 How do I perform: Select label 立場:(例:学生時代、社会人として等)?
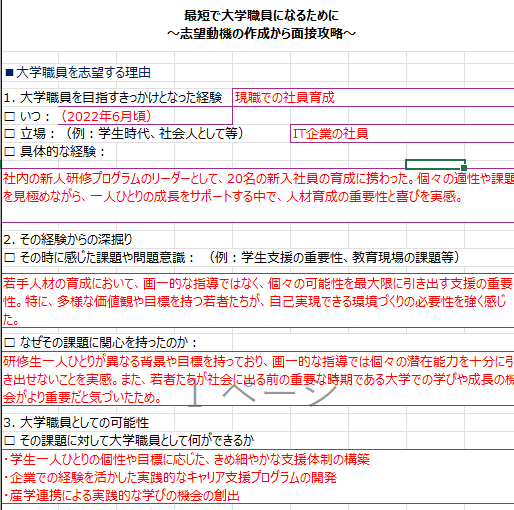point(132,134)
